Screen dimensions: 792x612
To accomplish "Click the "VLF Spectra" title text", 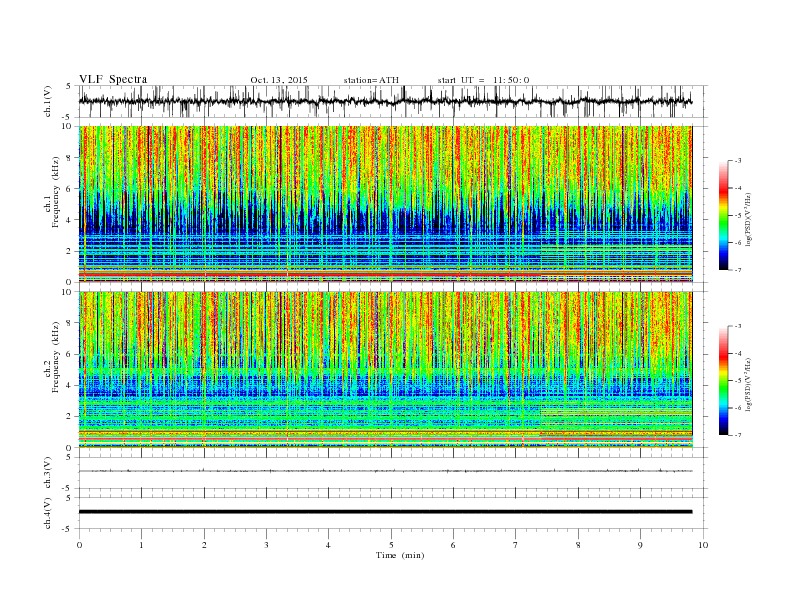I will (x=113, y=79).
